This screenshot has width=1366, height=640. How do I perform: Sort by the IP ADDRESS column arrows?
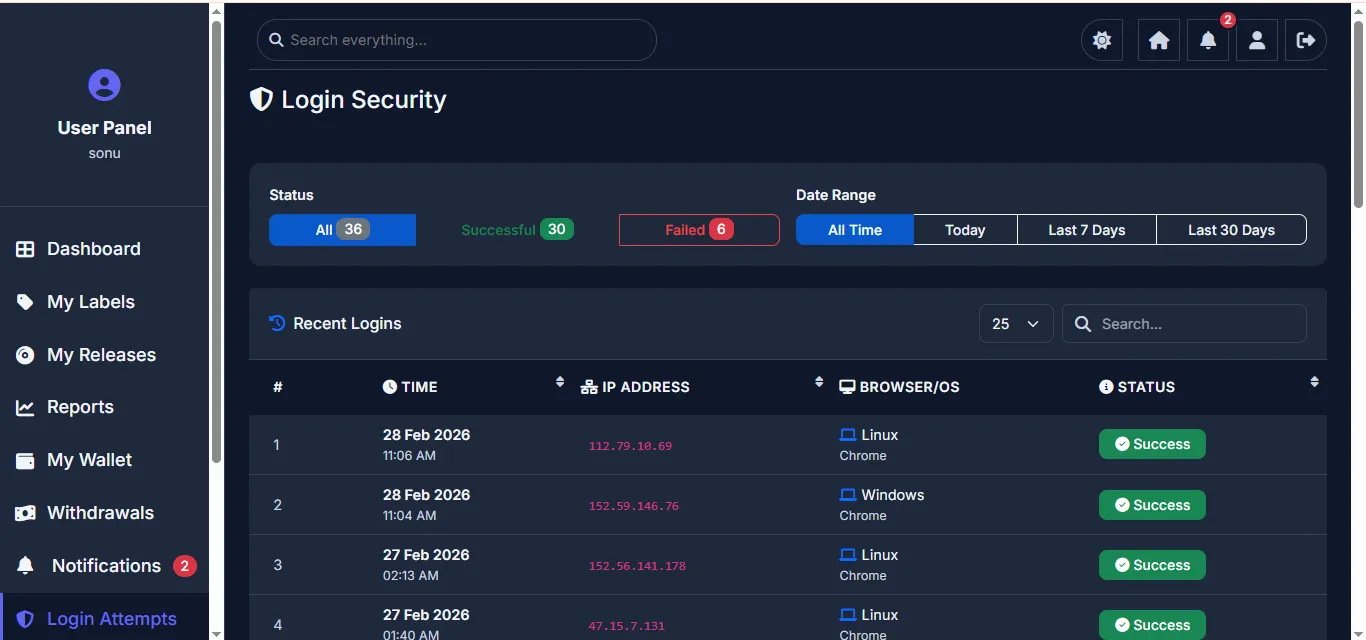coord(819,382)
